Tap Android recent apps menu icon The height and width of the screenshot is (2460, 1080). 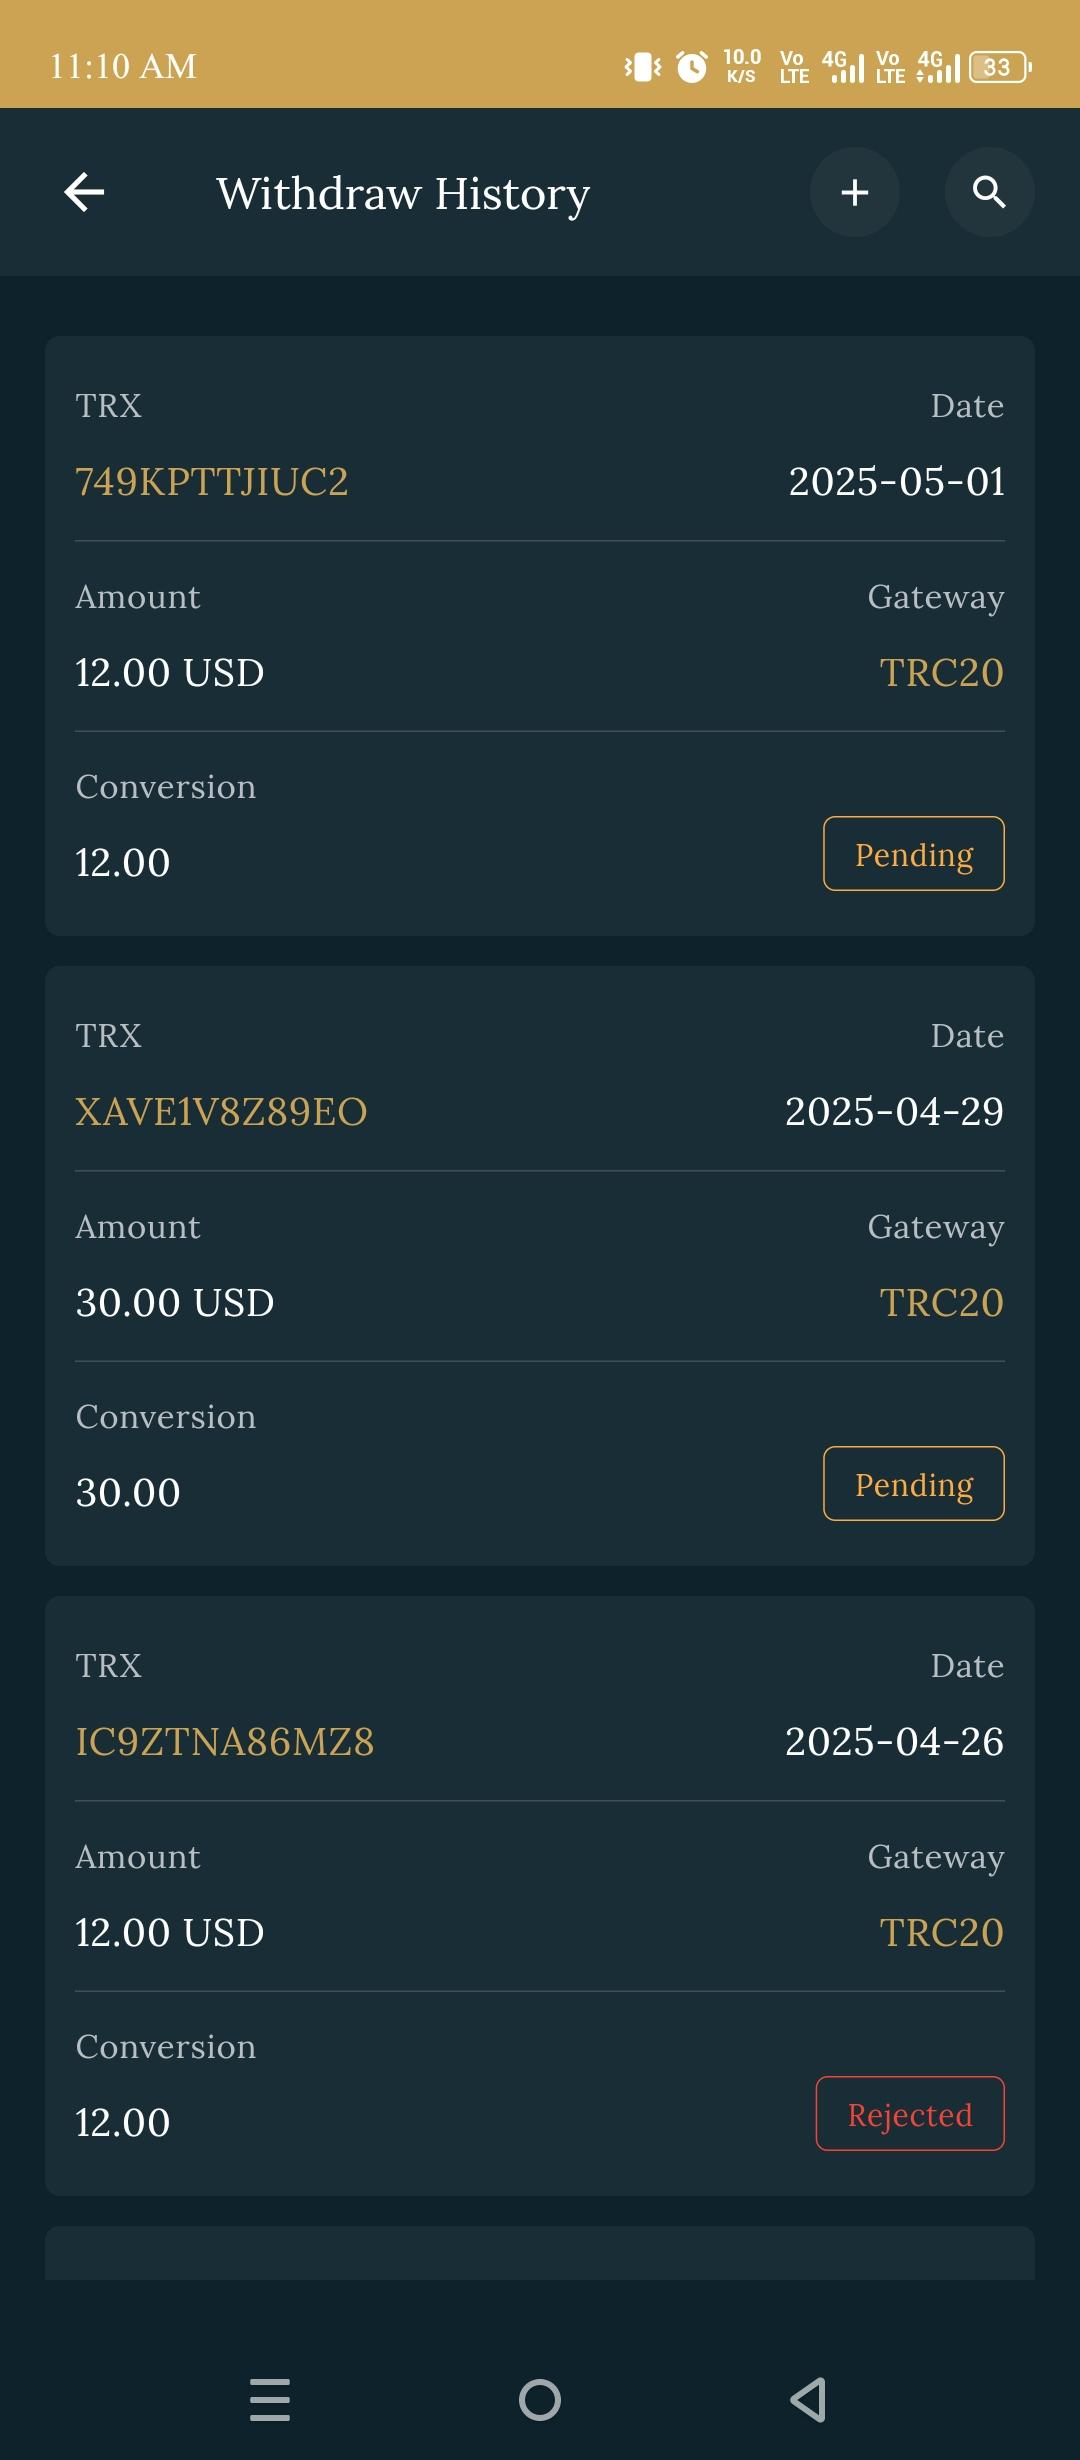pyautogui.click(x=270, y=2399)
